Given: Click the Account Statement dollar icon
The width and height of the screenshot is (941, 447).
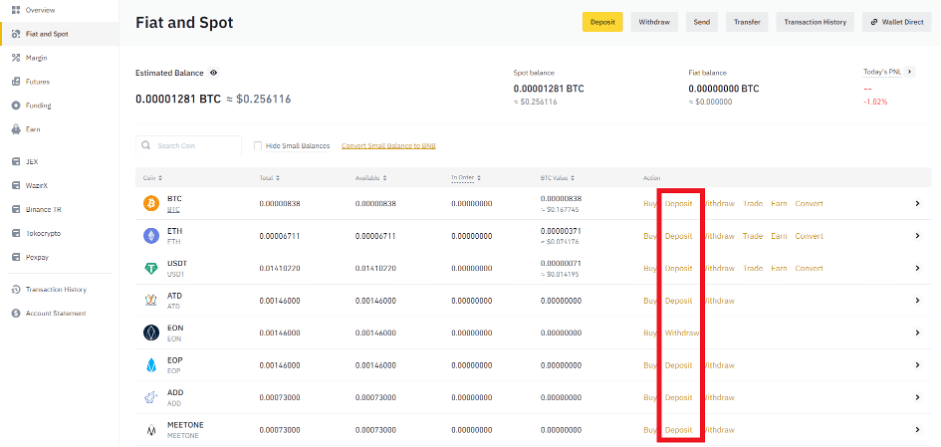Looking at the screenshot, I should coord(16,314).
